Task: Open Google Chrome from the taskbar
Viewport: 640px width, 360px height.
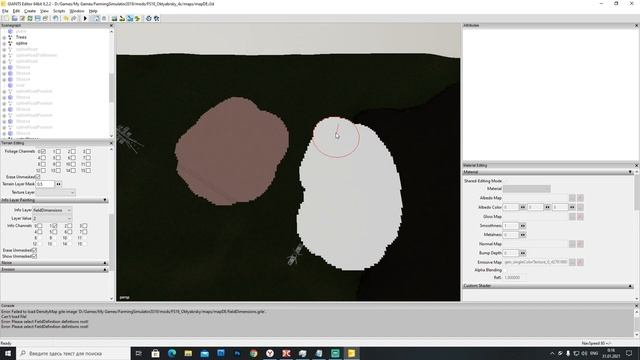Action: point(253,353)
